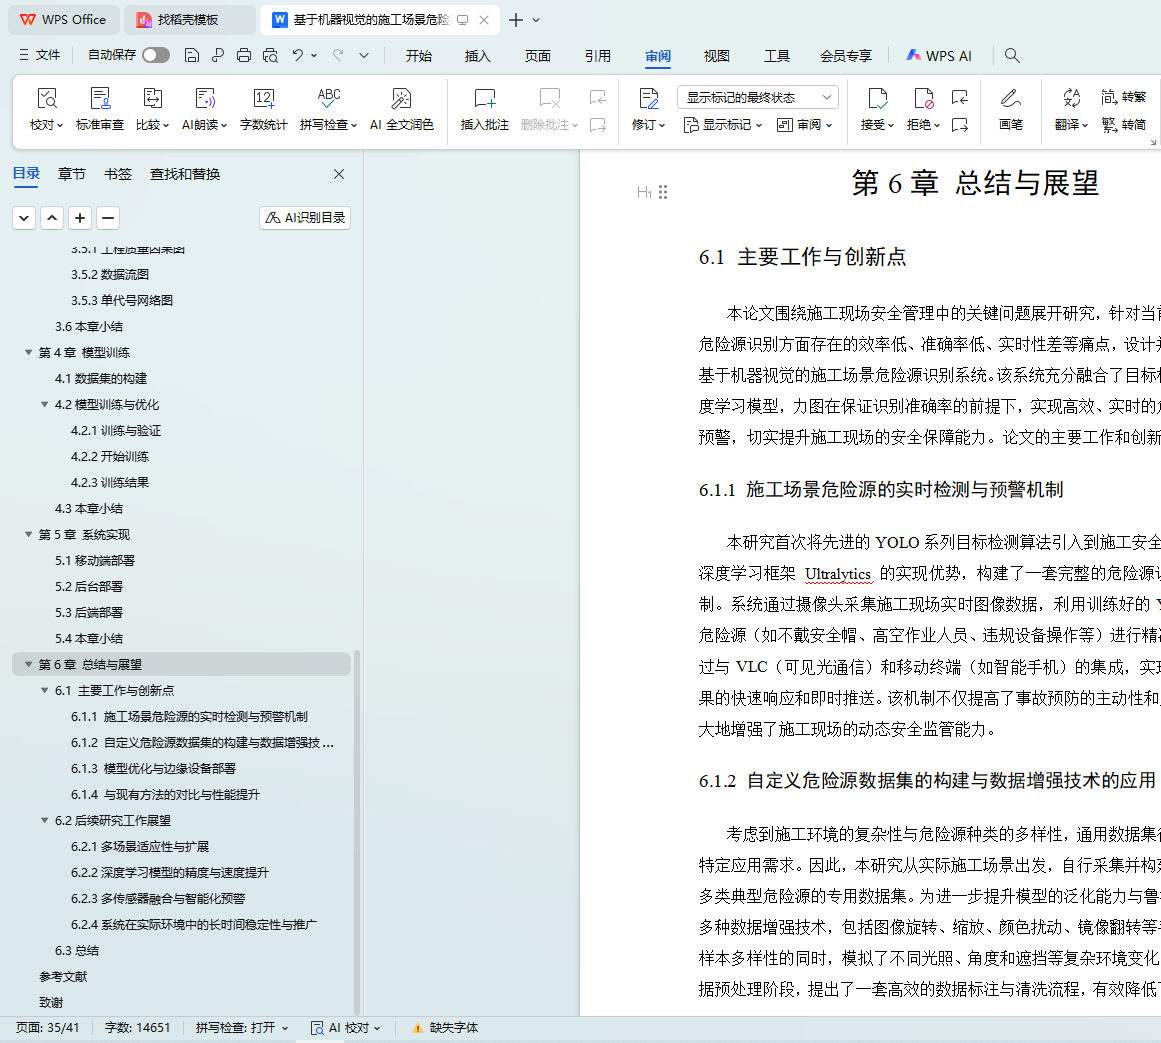Click the undo arrow icon
1161x1043 pixels.
[298, 56]
